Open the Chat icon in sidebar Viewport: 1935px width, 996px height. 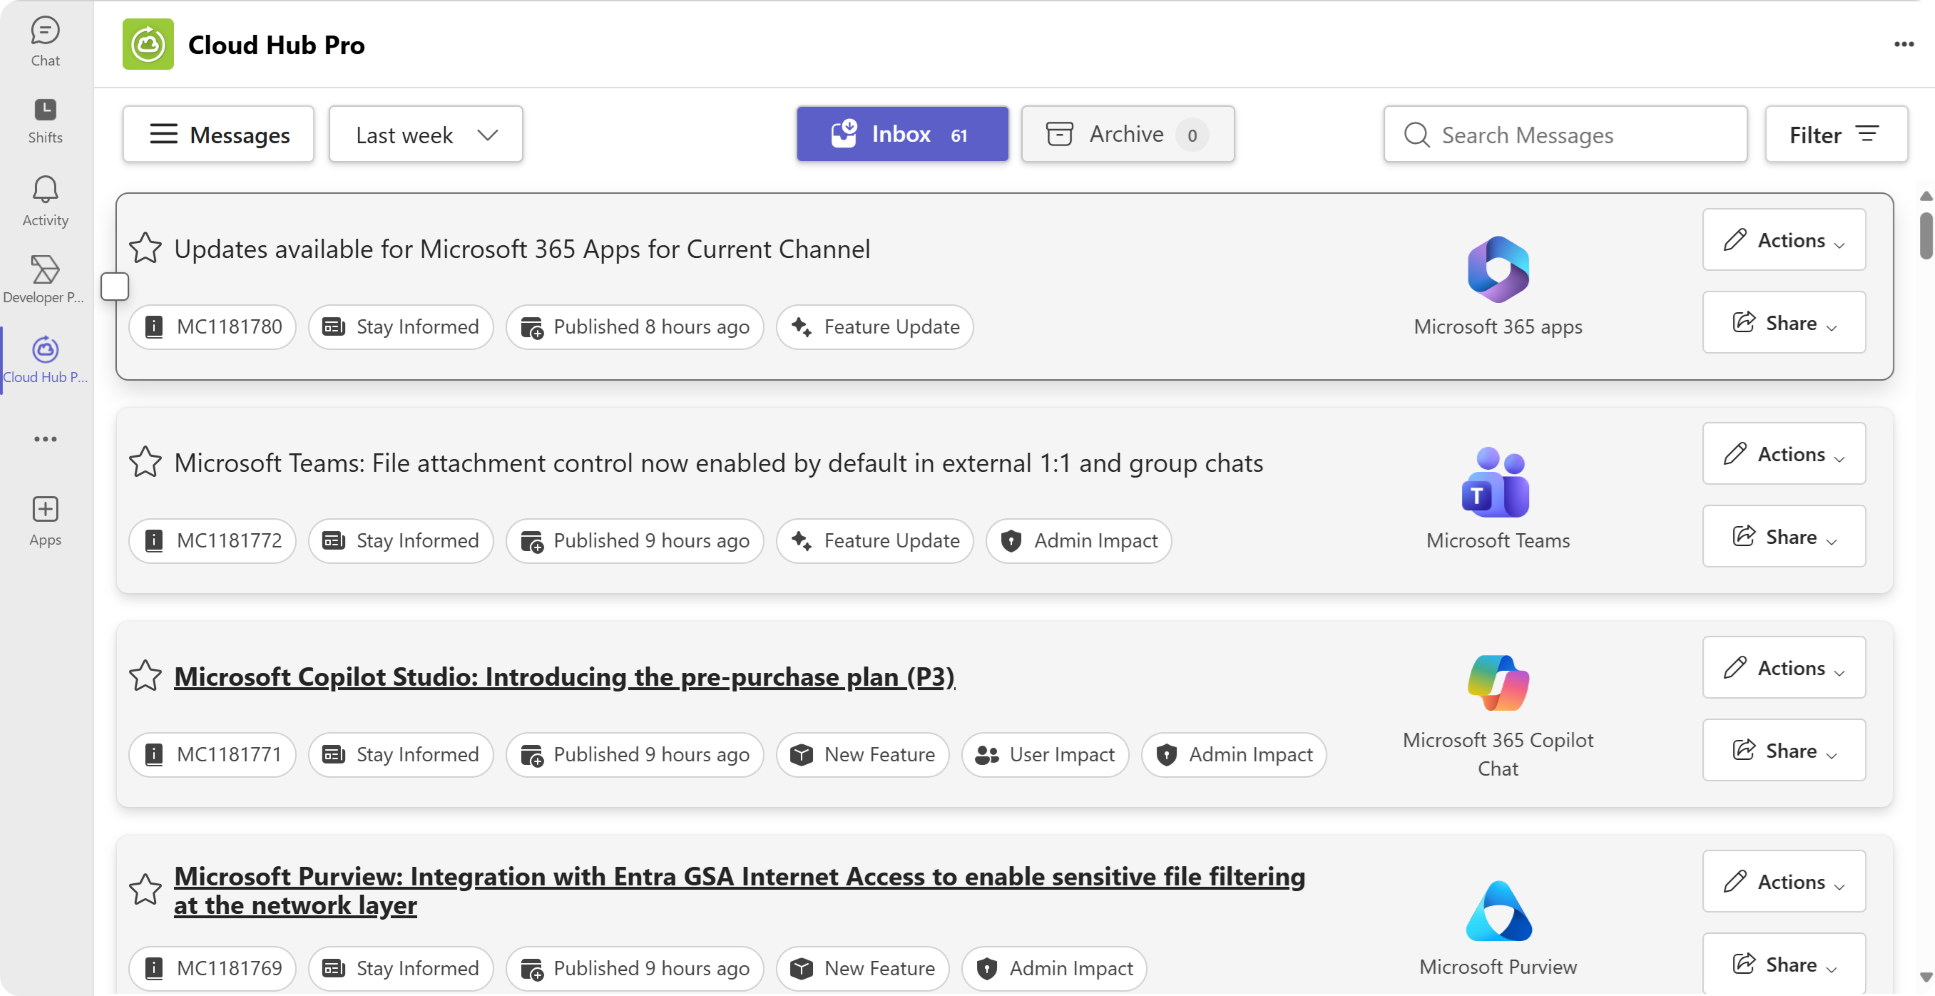click(45, 32)
